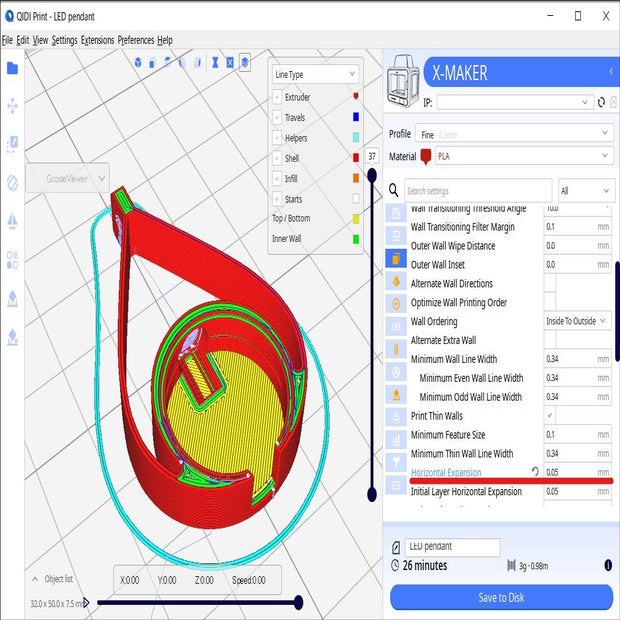This screenshot has height=620, width=620.
Task: Click the info icon near print time
Action: 608,566
